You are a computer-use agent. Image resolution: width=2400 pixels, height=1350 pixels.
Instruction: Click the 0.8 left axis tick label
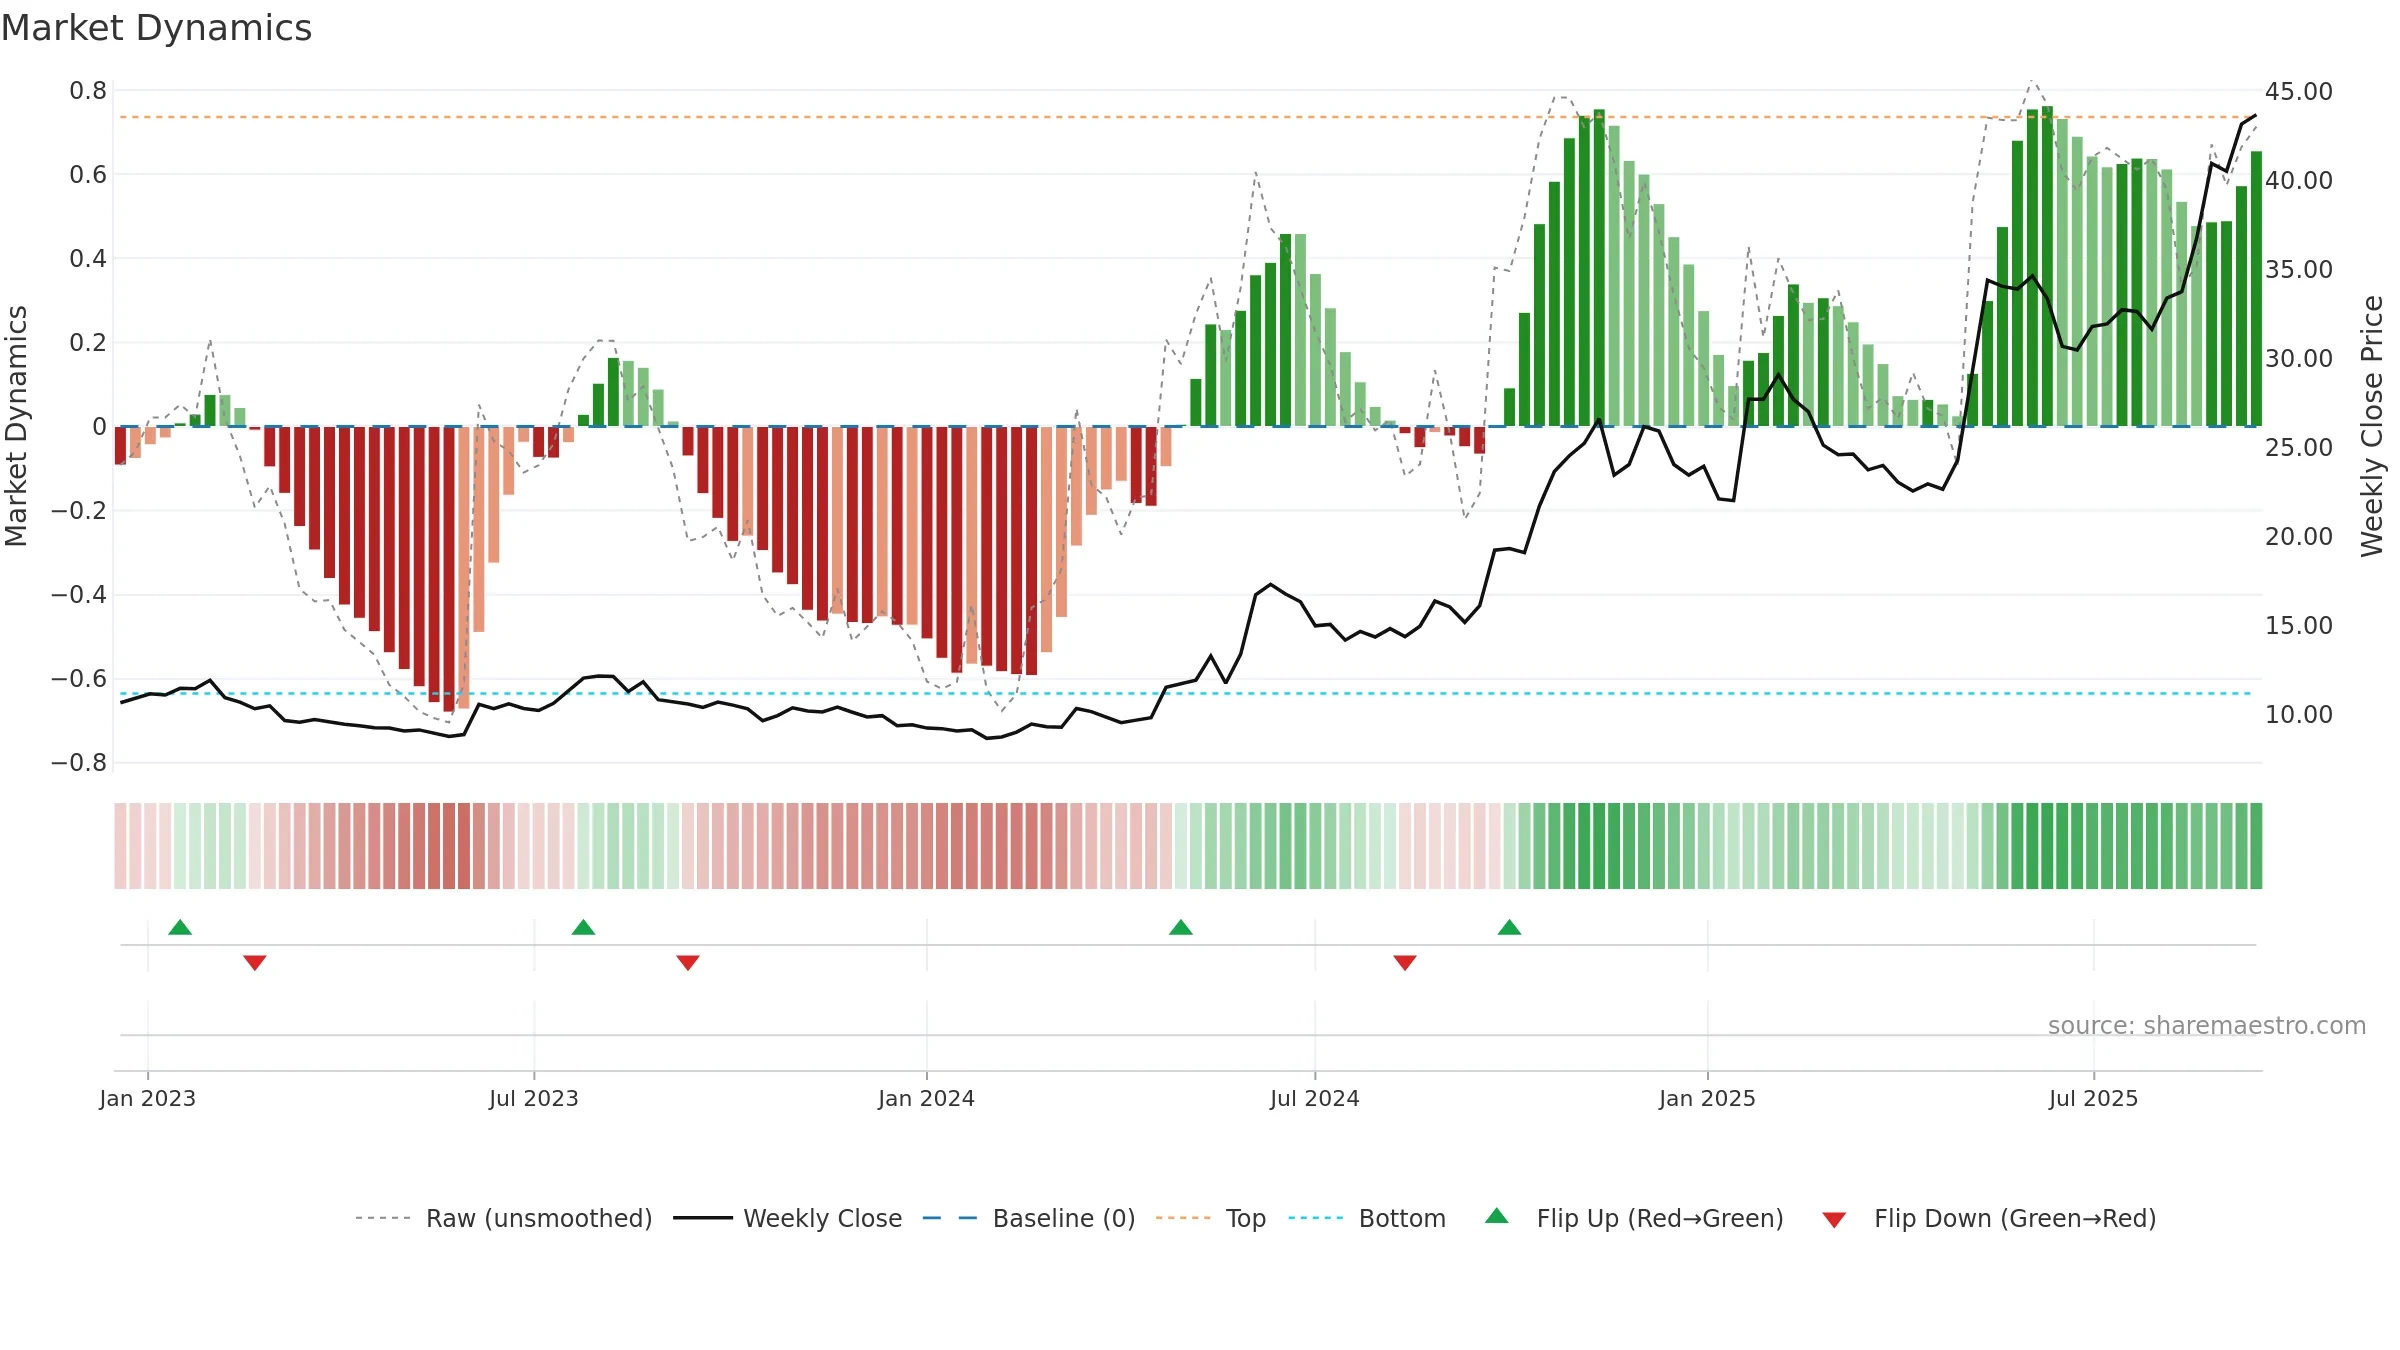88,91
